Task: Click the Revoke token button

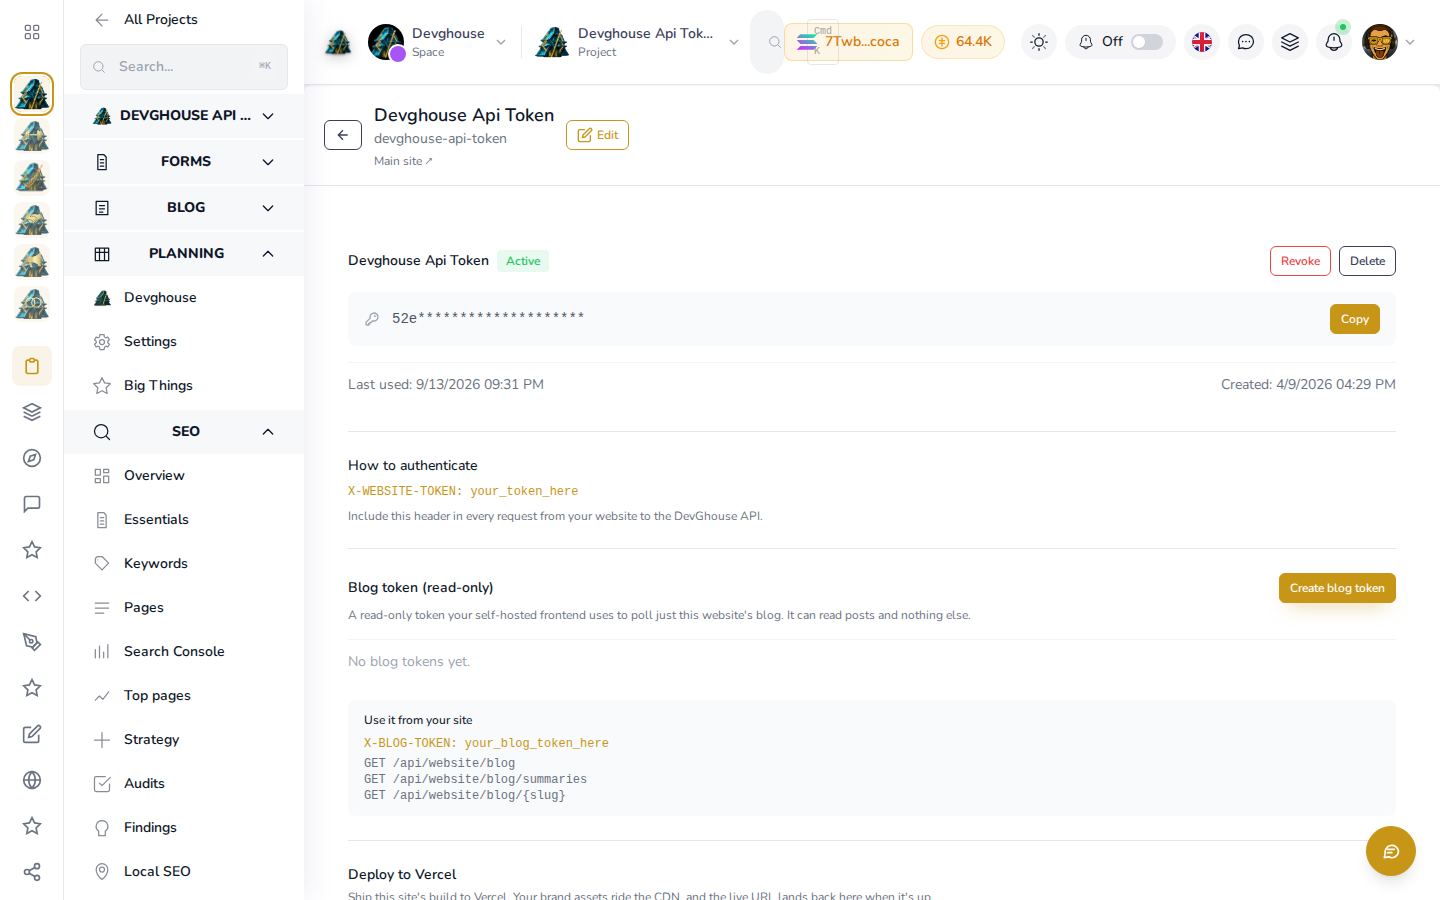Action: click(x=1300, y=261)
